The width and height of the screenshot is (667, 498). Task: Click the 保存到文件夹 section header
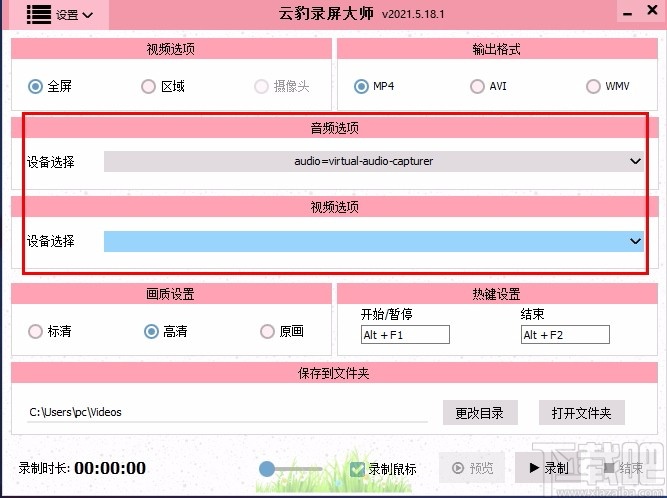pos(334,373)
